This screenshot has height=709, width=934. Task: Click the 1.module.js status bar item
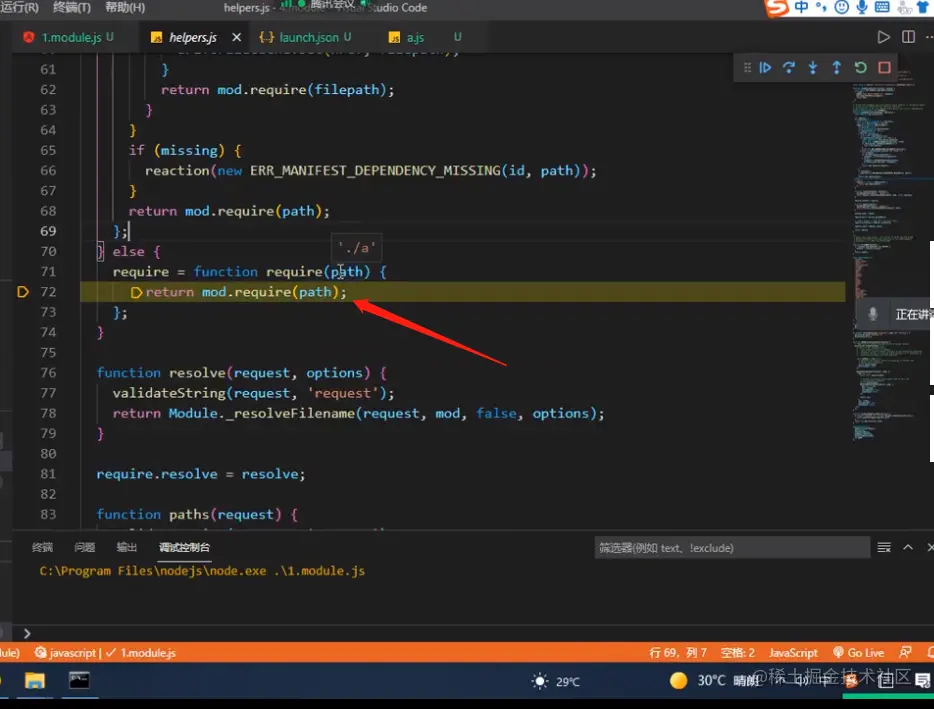141,653
